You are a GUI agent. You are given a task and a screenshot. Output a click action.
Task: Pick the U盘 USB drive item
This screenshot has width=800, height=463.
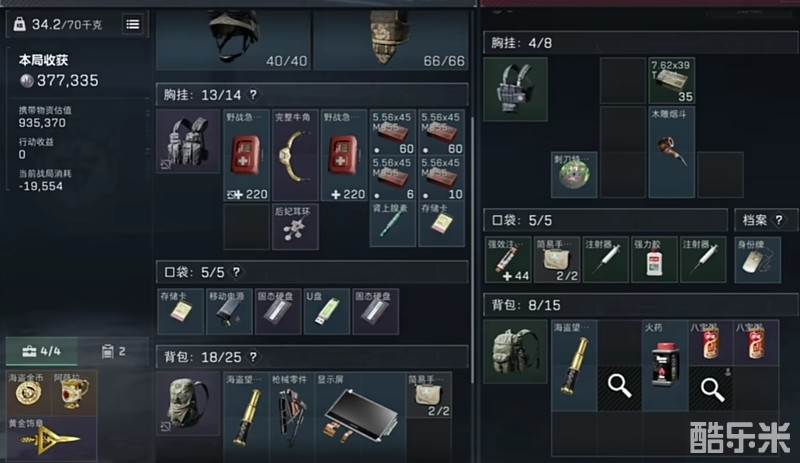327,311
